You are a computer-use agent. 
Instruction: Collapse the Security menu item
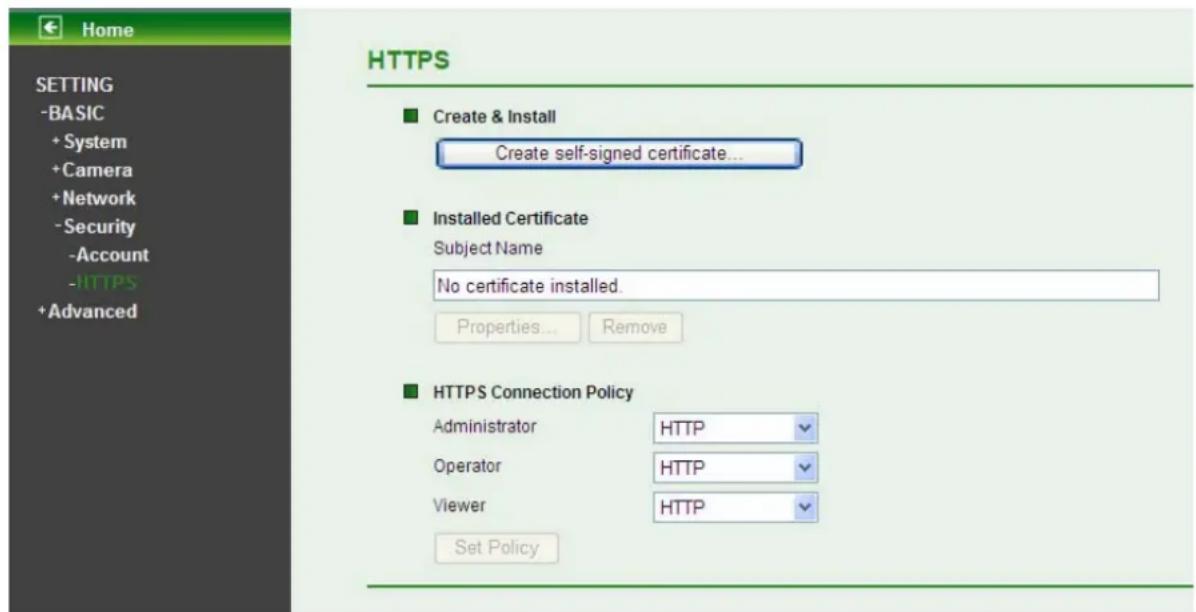(x=95, y=227)
